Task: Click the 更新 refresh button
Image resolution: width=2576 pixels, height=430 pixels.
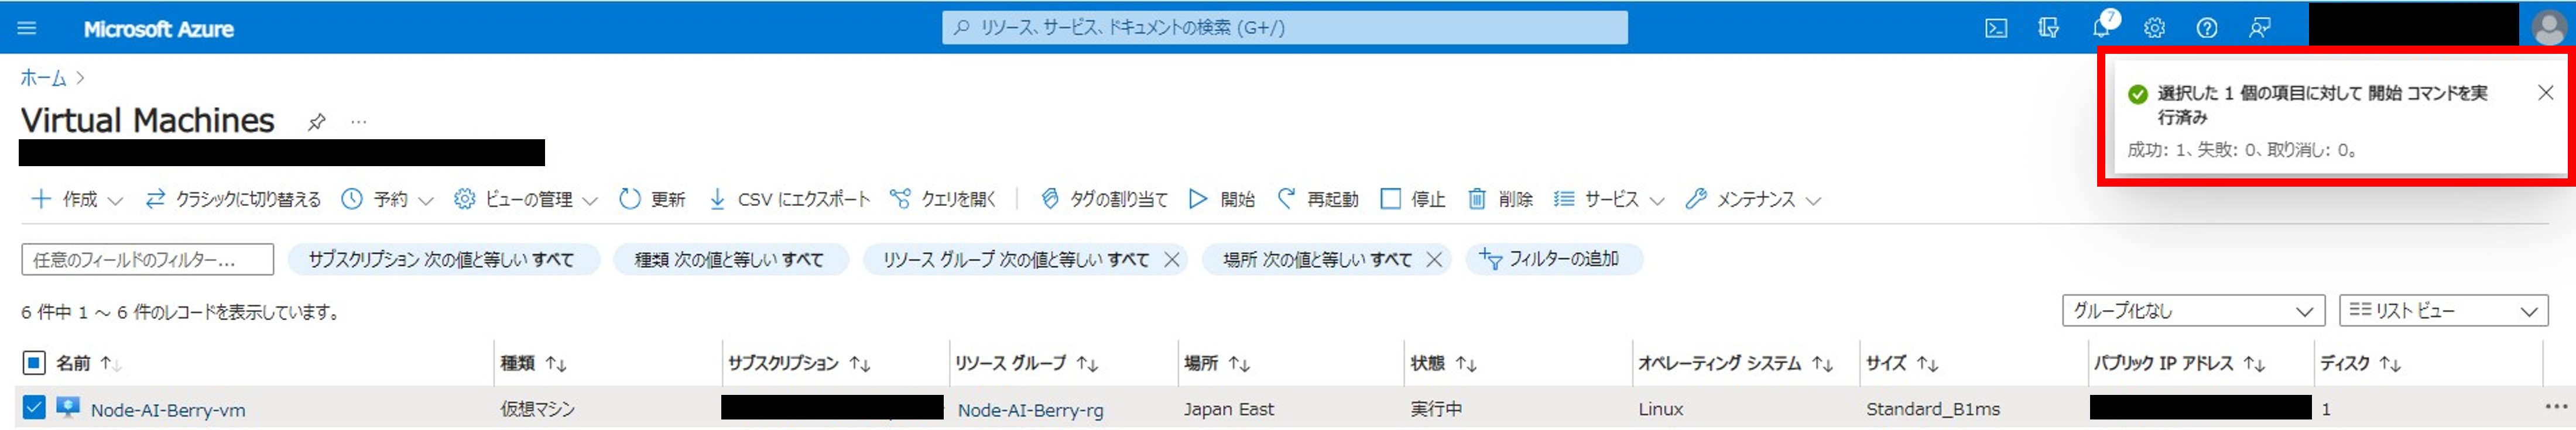Action: pyautogui.click(x=652, y=199)
